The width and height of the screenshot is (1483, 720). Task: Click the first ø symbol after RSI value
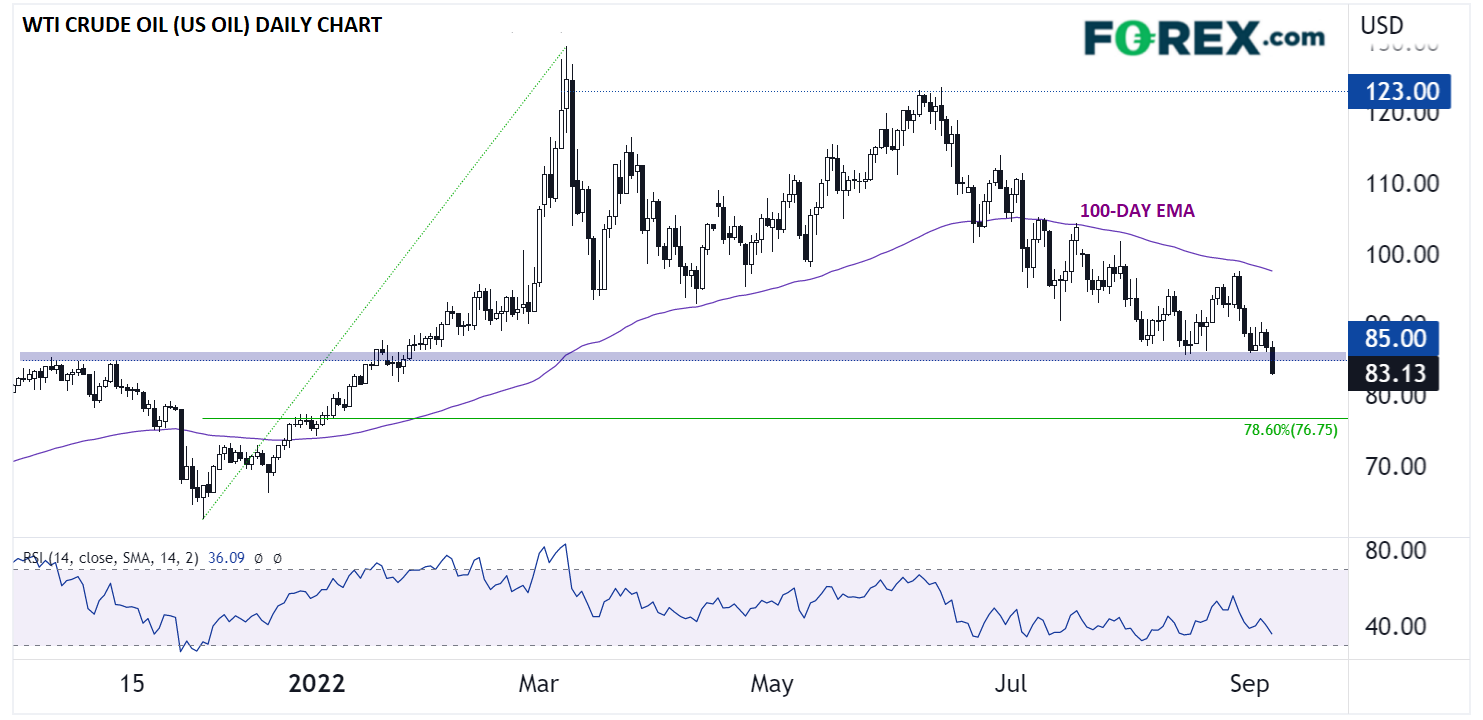(x=258, y=557)
